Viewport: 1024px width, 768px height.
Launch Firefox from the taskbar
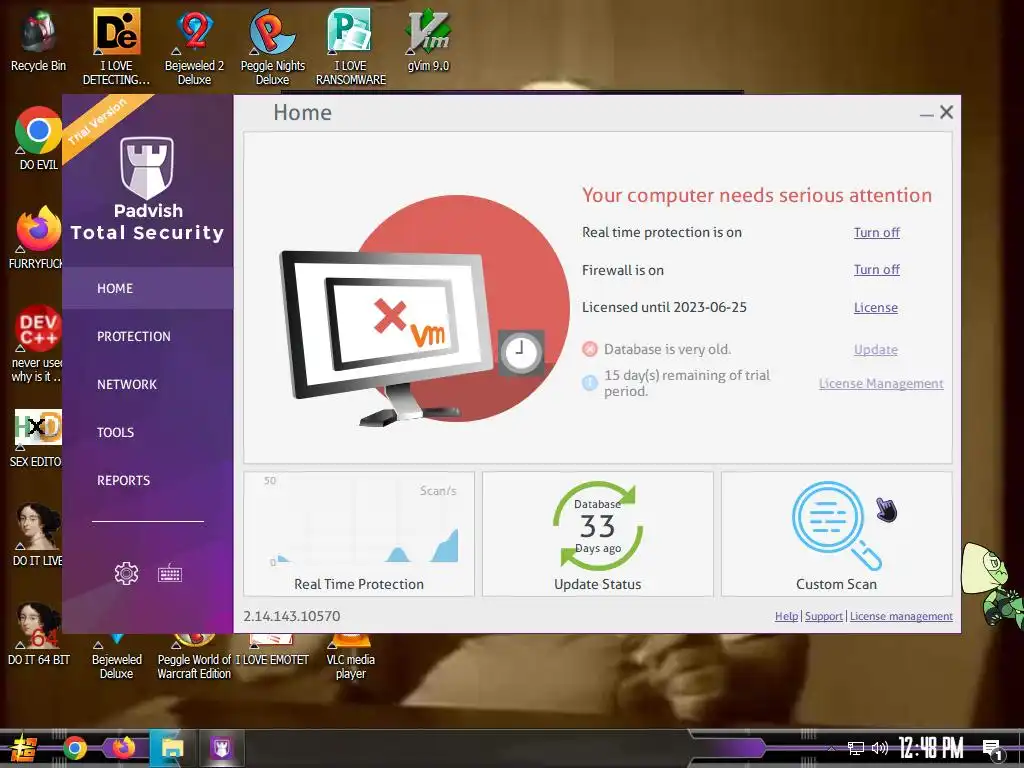(123, 748)
